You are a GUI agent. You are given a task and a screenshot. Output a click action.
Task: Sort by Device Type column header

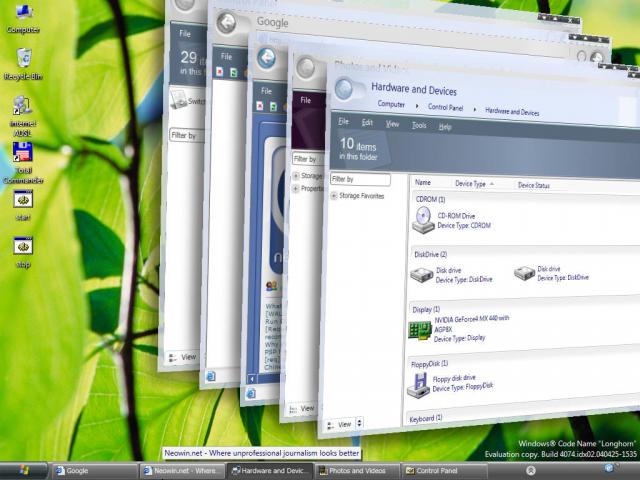(x=470, y=184)
